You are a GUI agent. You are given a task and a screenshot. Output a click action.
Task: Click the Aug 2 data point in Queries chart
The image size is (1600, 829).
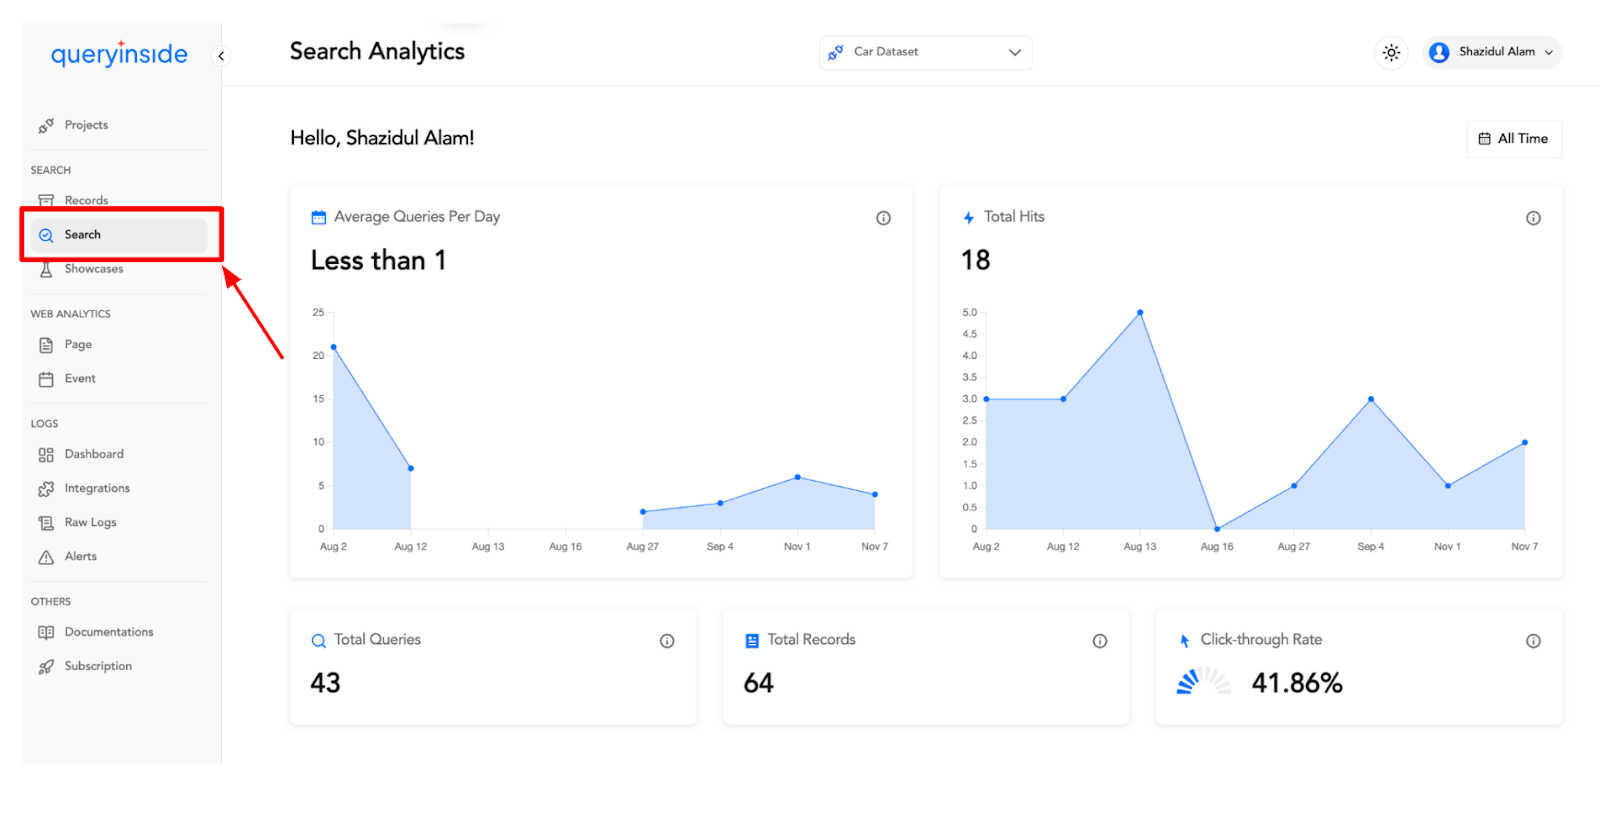[333, 347]
